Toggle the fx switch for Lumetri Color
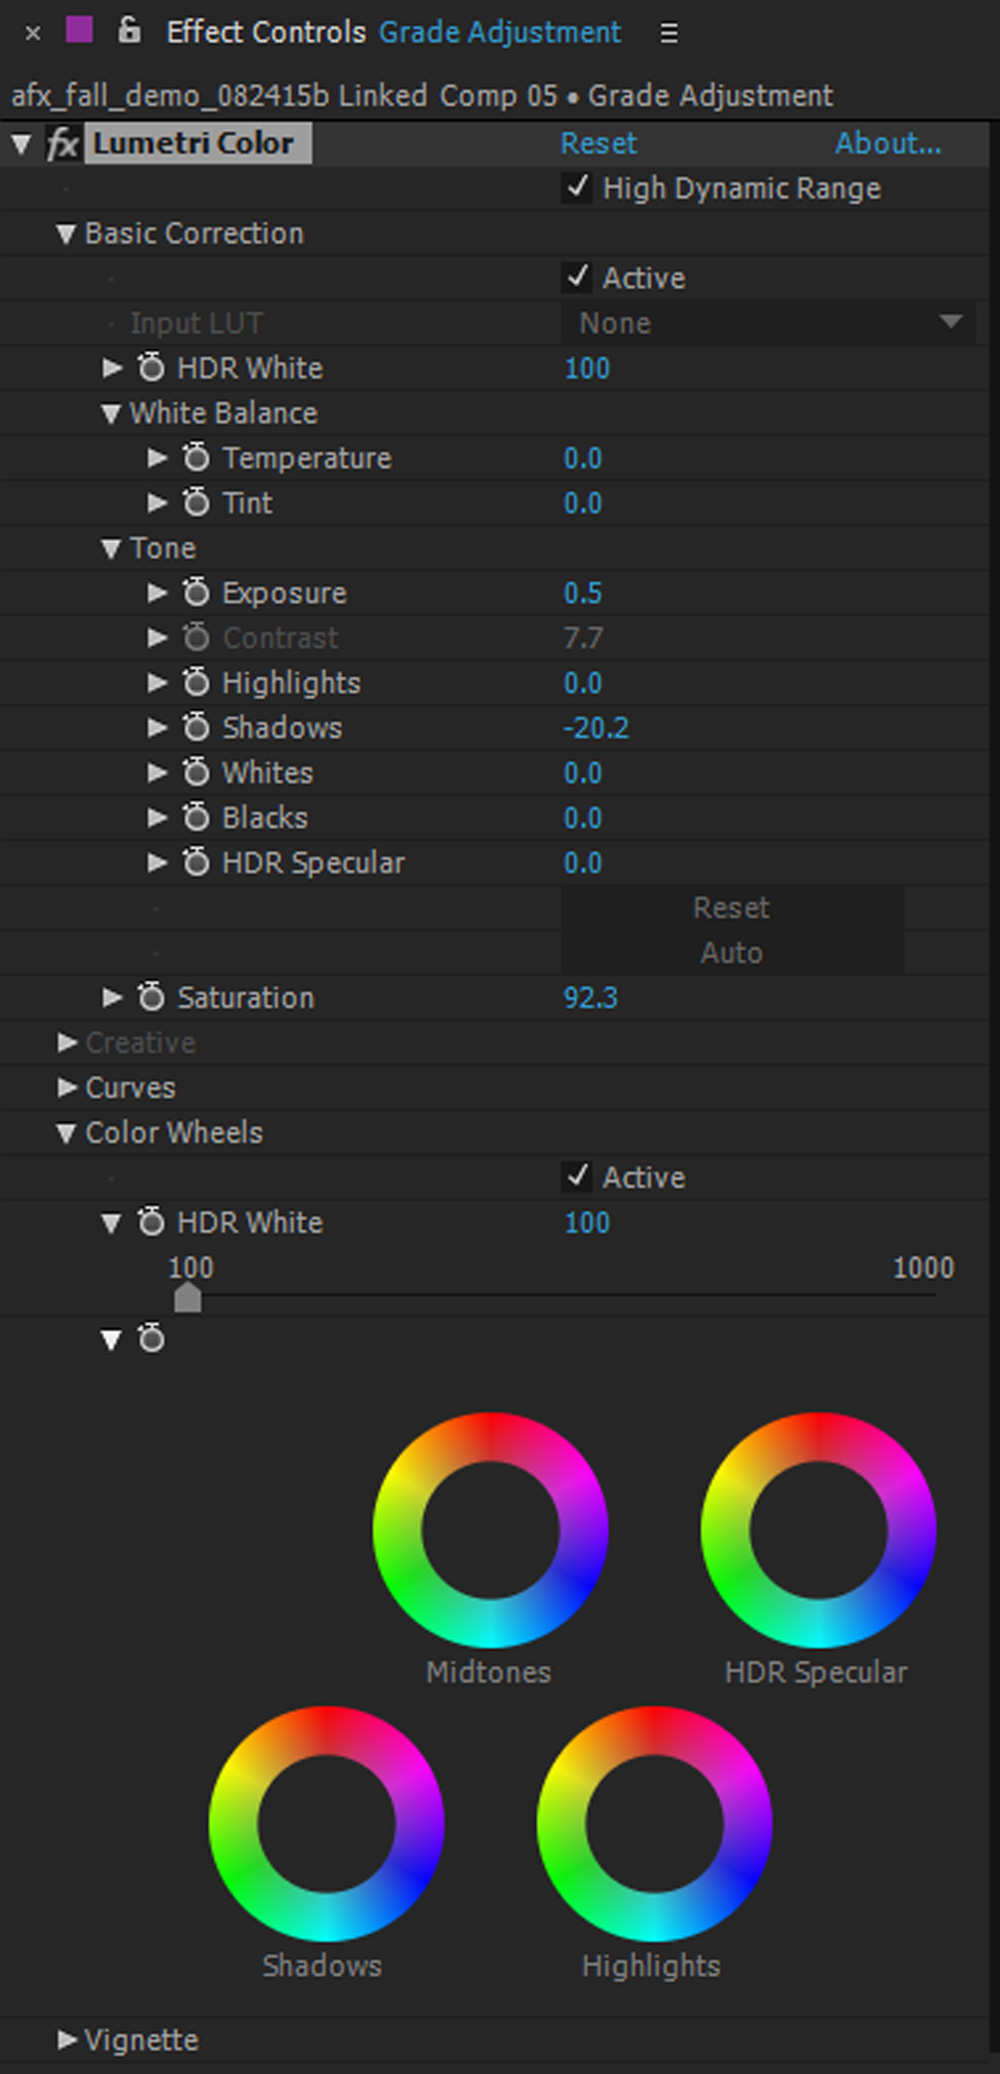 coord(63,144)
